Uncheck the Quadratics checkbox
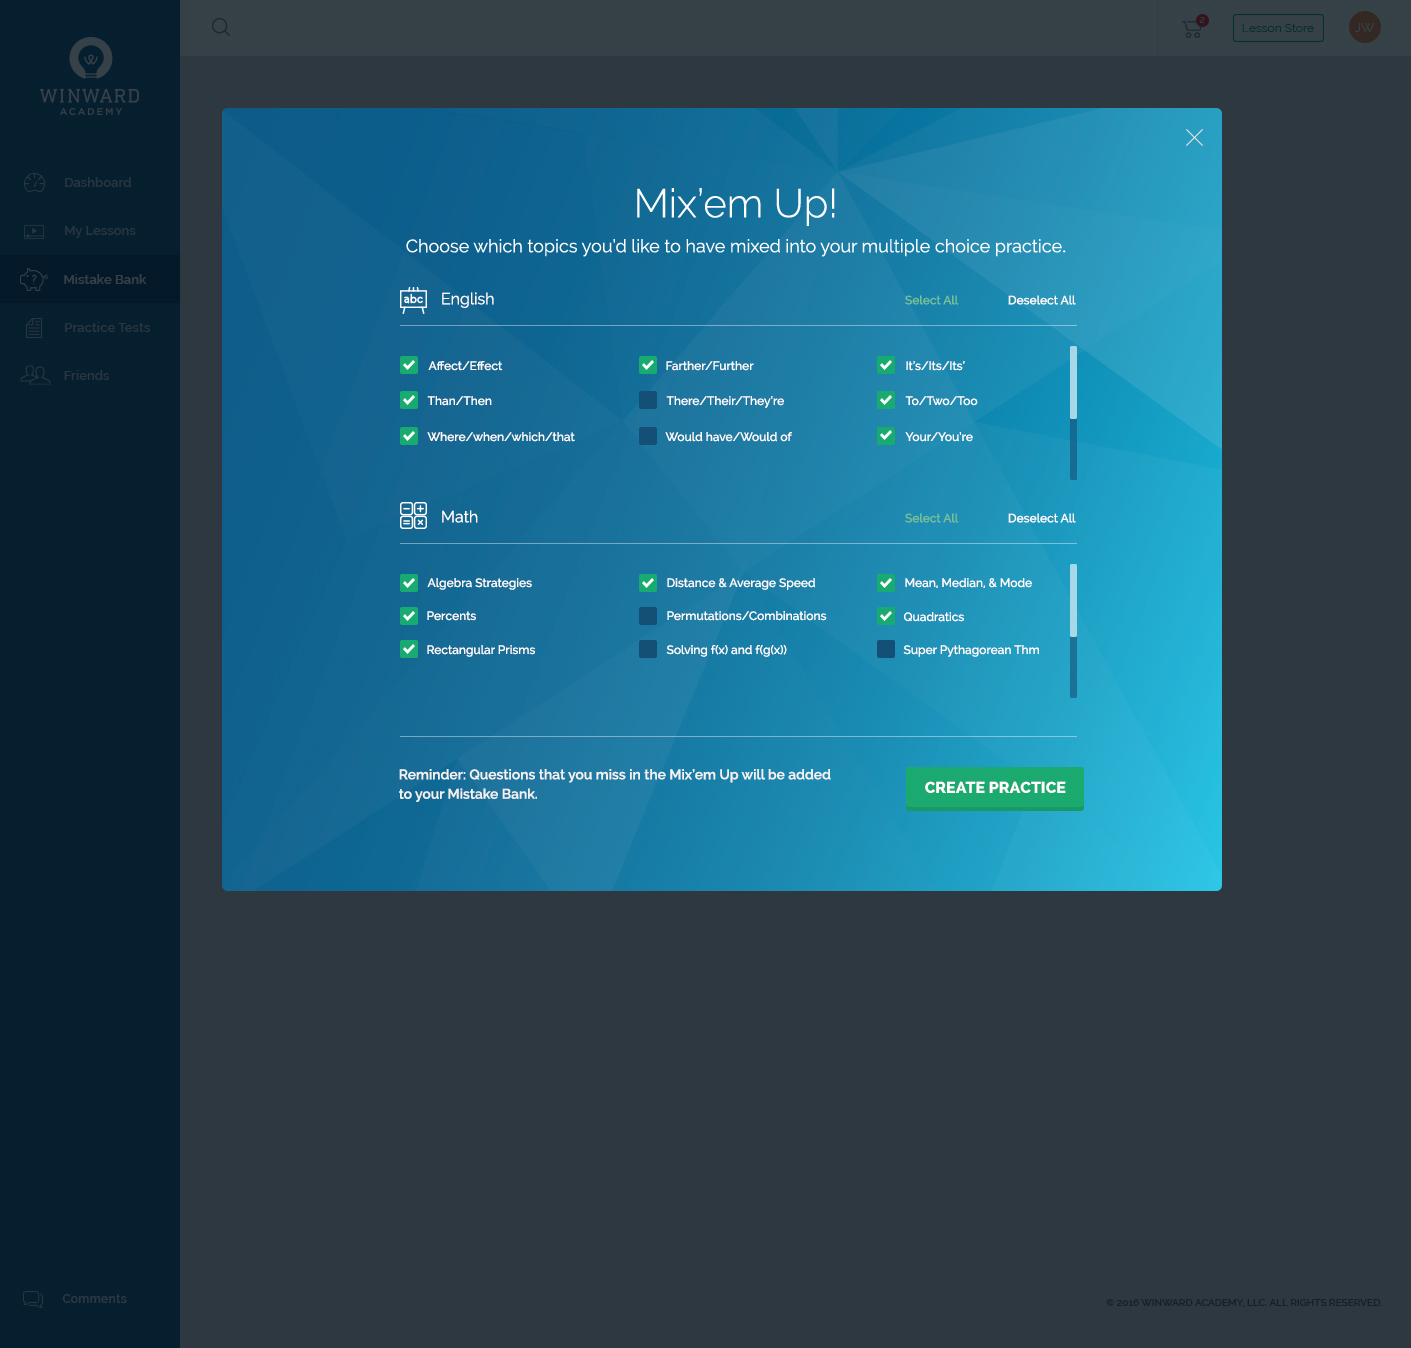 click(886, 616)
